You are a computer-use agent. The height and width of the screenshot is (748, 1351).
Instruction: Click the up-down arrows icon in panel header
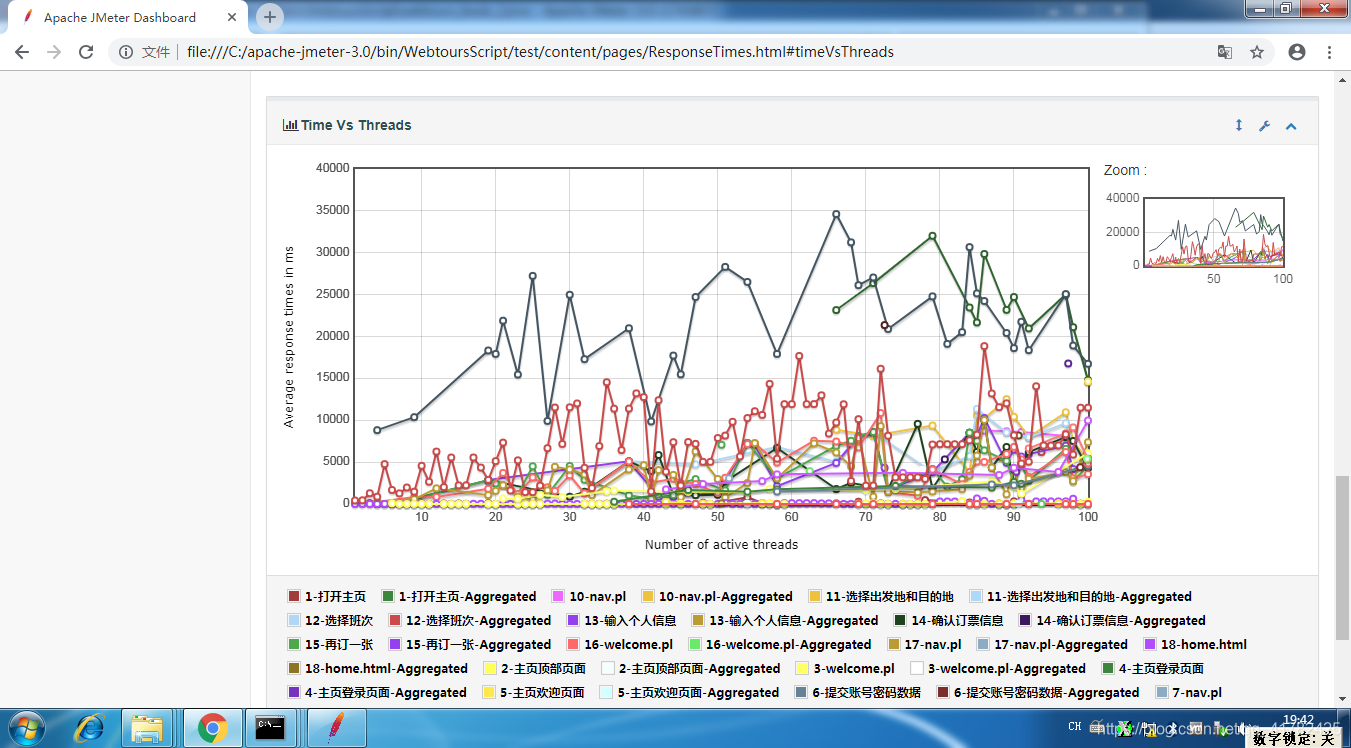click(x=1238, y=125)
